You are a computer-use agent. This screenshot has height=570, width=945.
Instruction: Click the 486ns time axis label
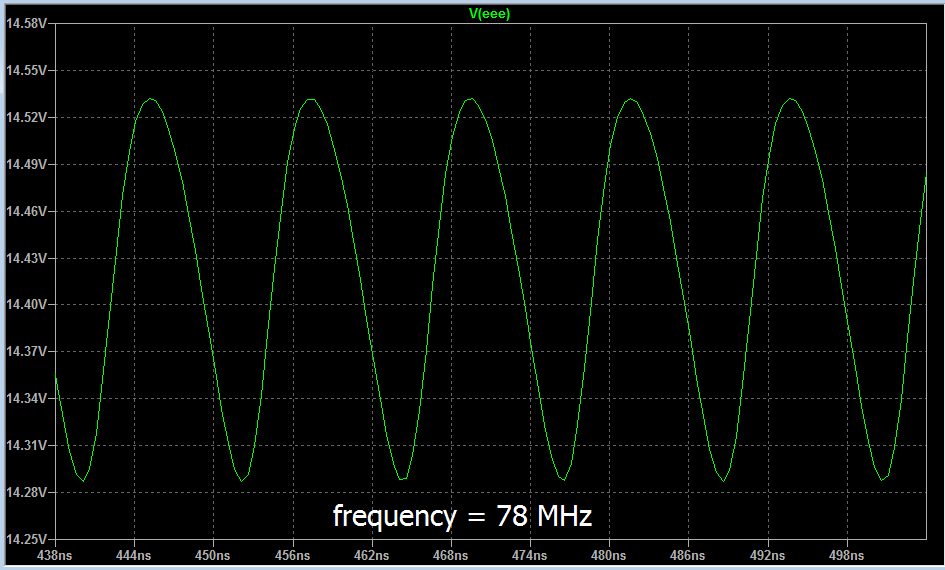(688, 556)
